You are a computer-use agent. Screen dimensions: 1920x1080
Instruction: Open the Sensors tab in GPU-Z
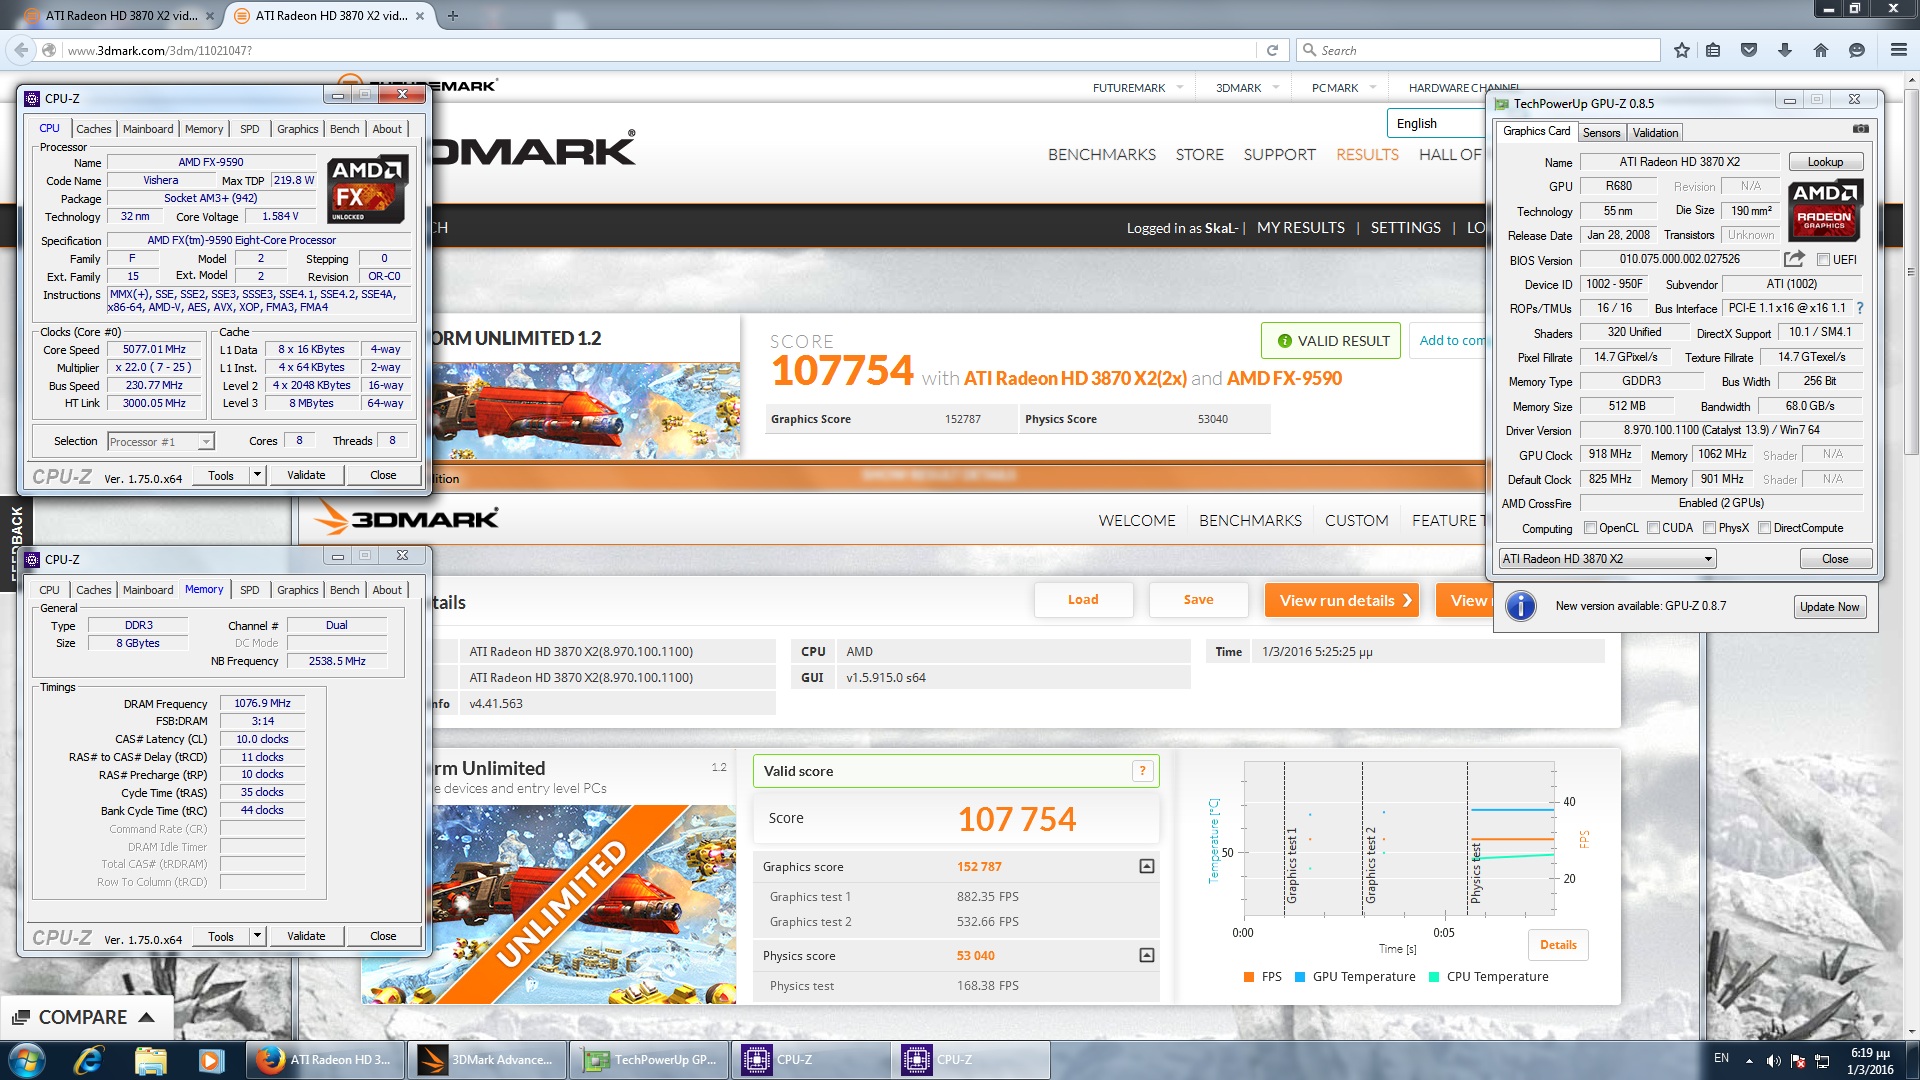pos(1601,133)
